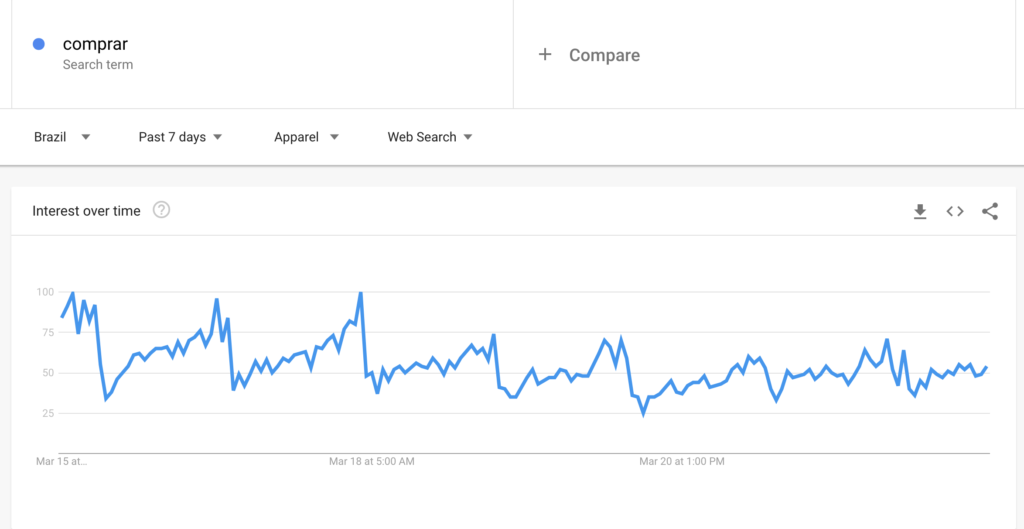This screenshot has width=1024, height=529.
Task: Open the Brazil region dropdown
Action: pos(62,137)
